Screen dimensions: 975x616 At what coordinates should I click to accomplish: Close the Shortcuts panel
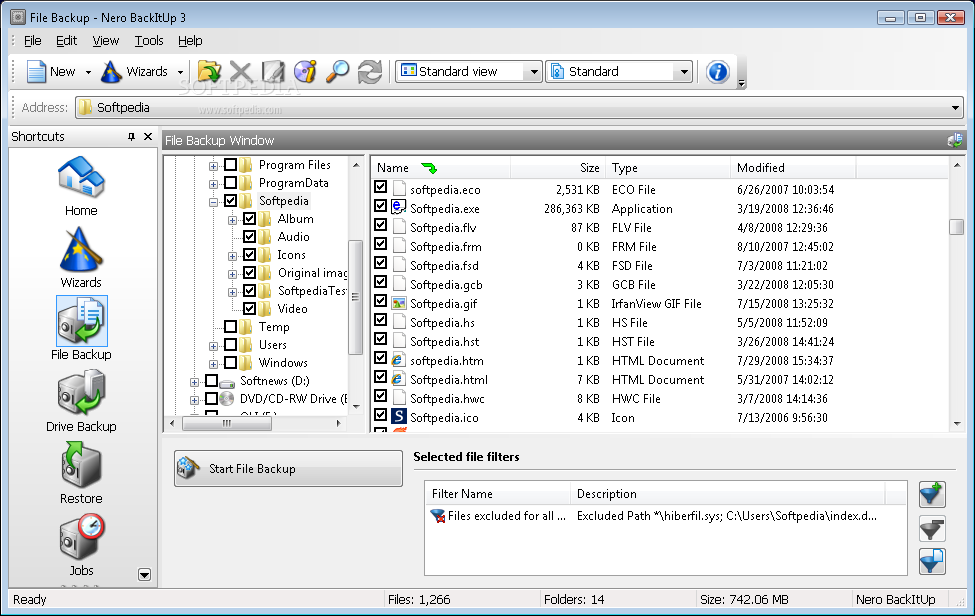coord(147,136)
